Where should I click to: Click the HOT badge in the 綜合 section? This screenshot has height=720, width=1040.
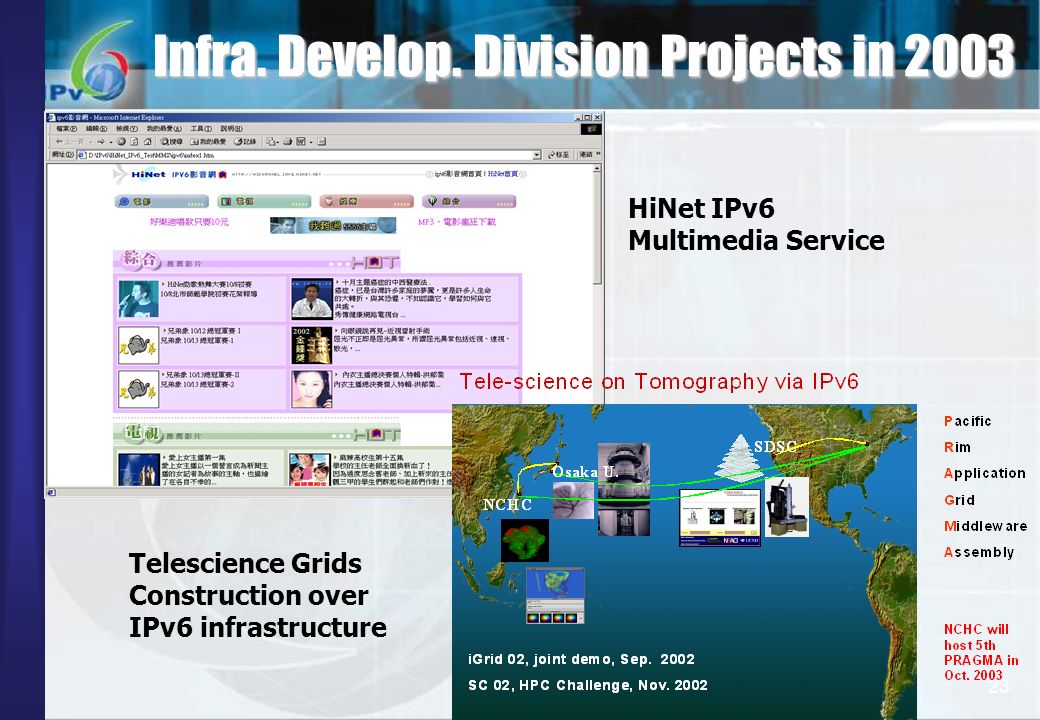click(x=375, y=263)
